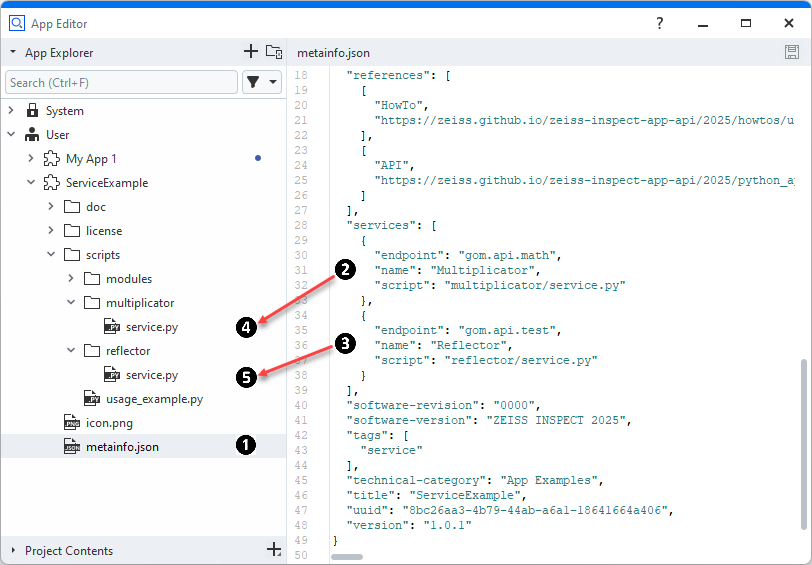Click the add new app plus icon
Image resolution: width=812 pixels, height=565 pixels.
click(x=251, y=52)
